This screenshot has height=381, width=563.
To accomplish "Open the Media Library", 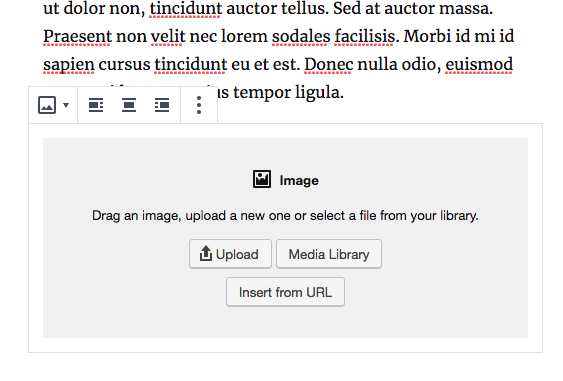I will pos(329,254).
